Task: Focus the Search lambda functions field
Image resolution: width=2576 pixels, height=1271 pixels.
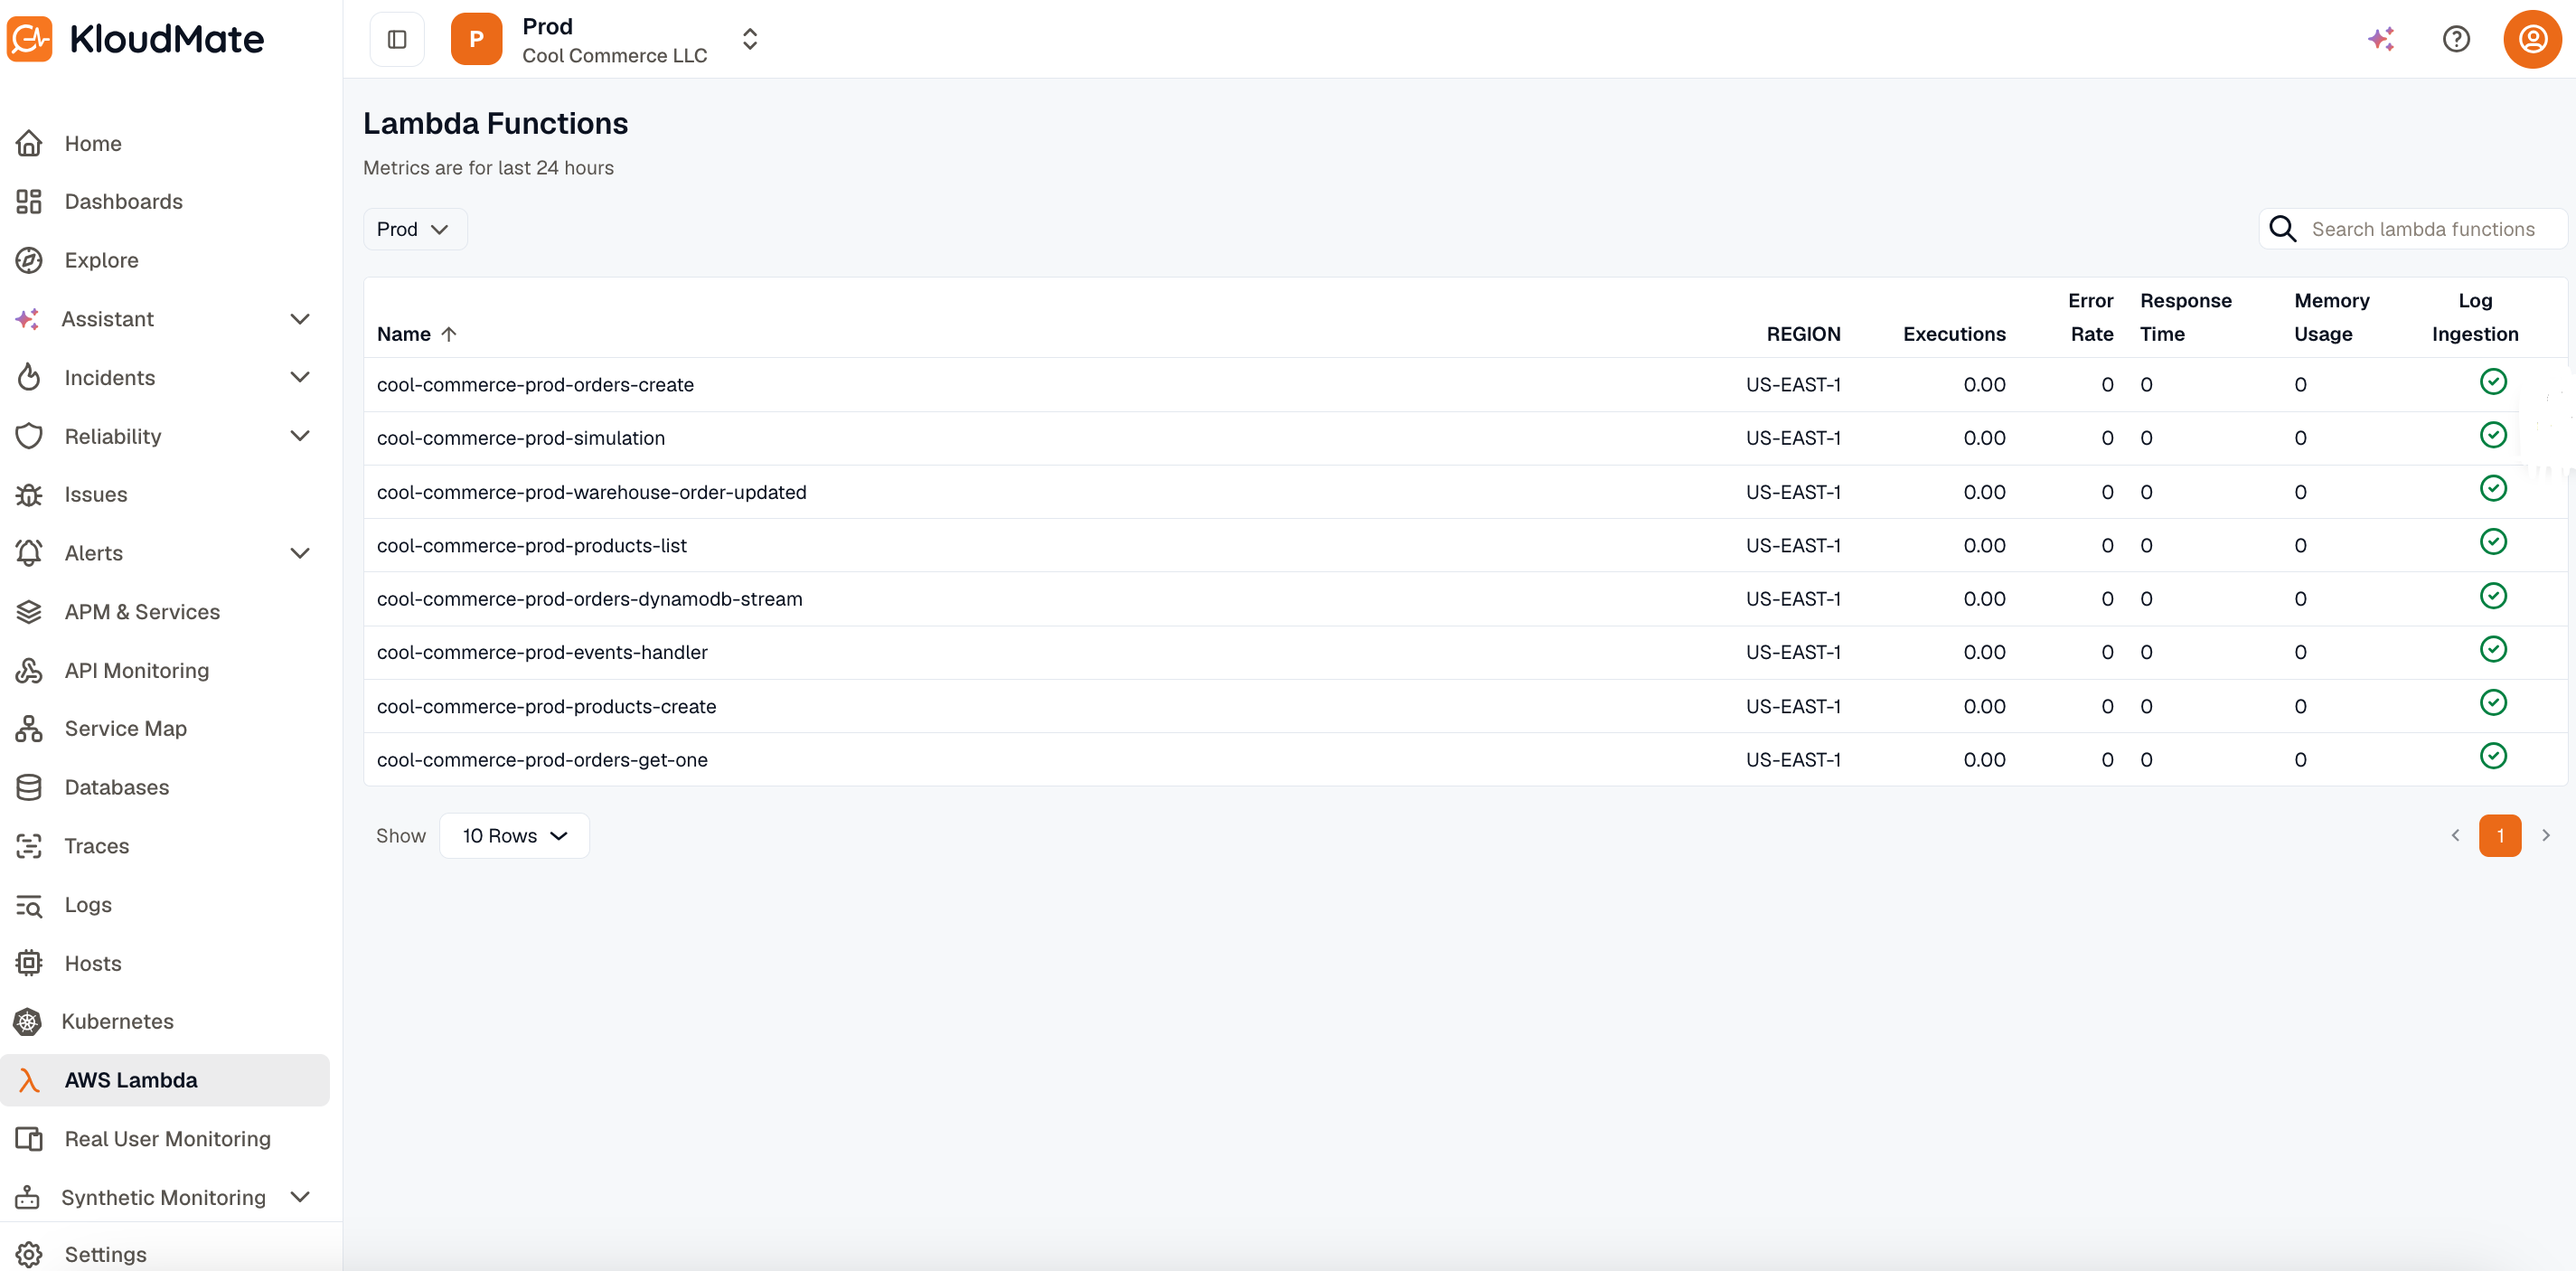Action: 2412,229
